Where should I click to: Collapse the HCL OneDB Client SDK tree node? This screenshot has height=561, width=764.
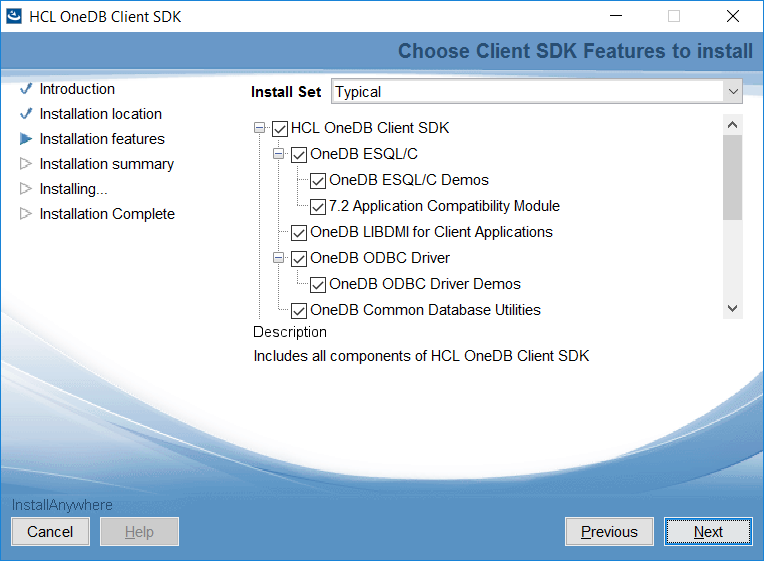click(x=260, y=128)
